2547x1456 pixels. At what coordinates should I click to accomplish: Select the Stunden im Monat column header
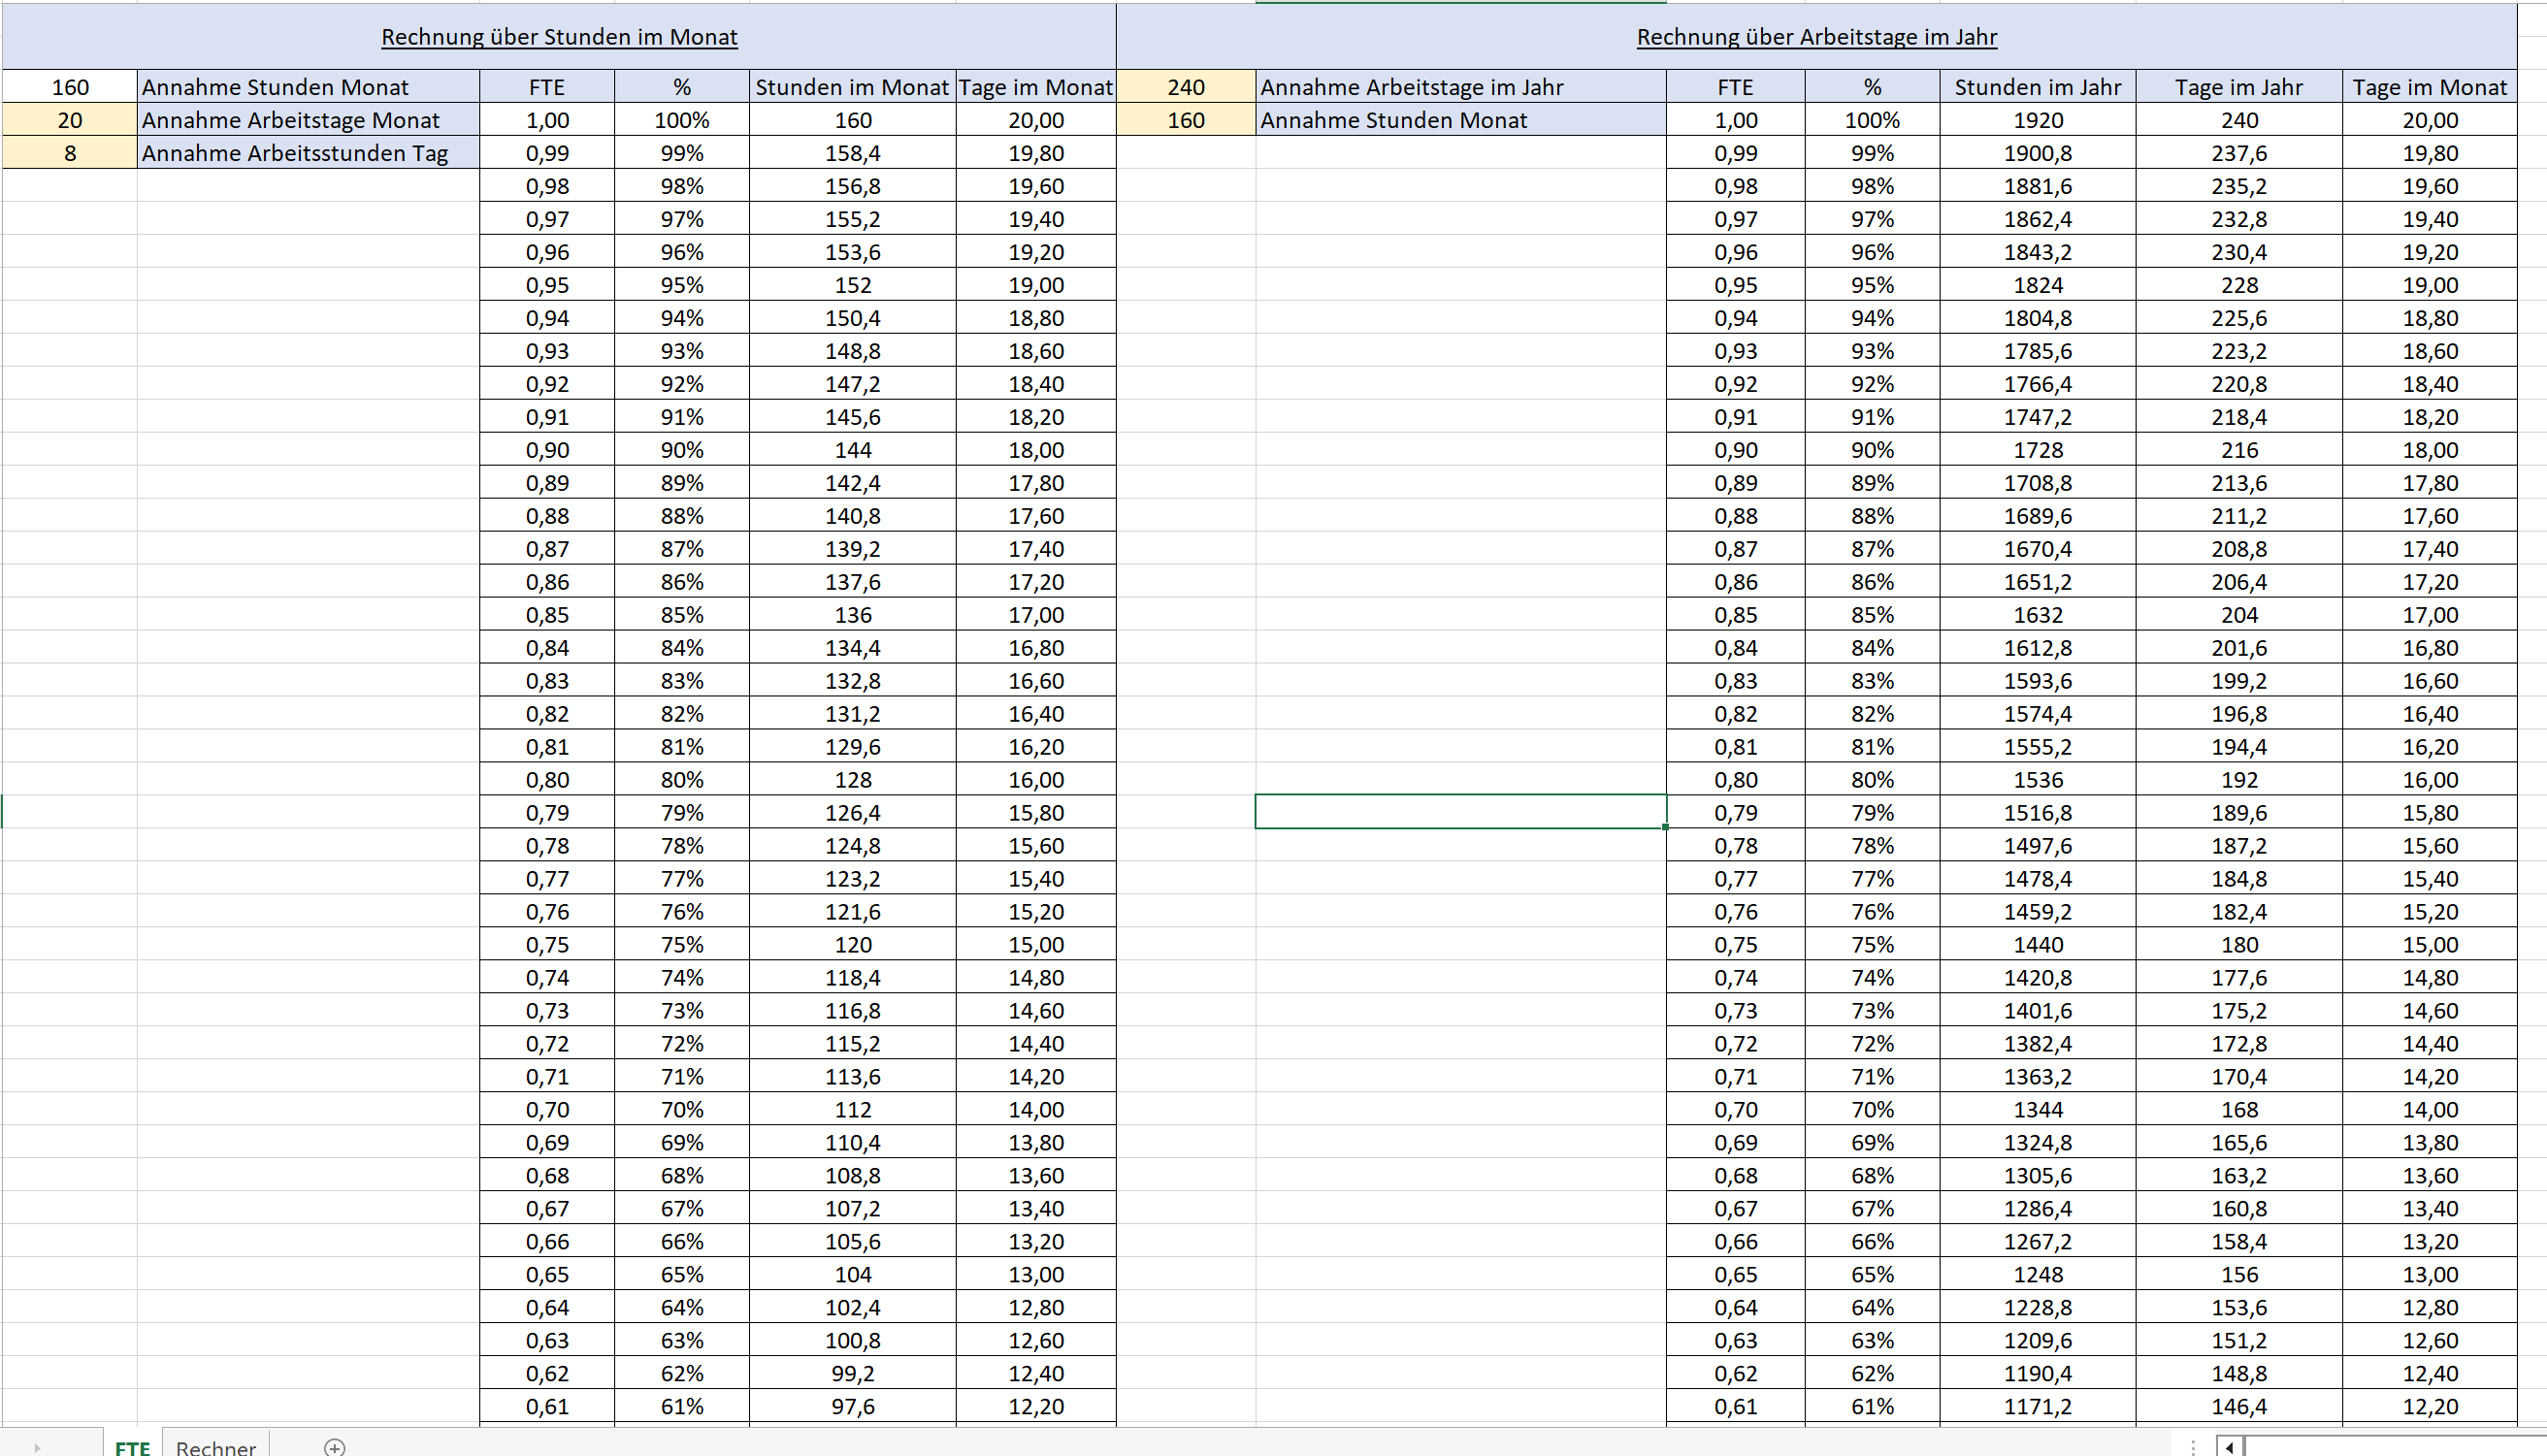click(x=852, y=87)
